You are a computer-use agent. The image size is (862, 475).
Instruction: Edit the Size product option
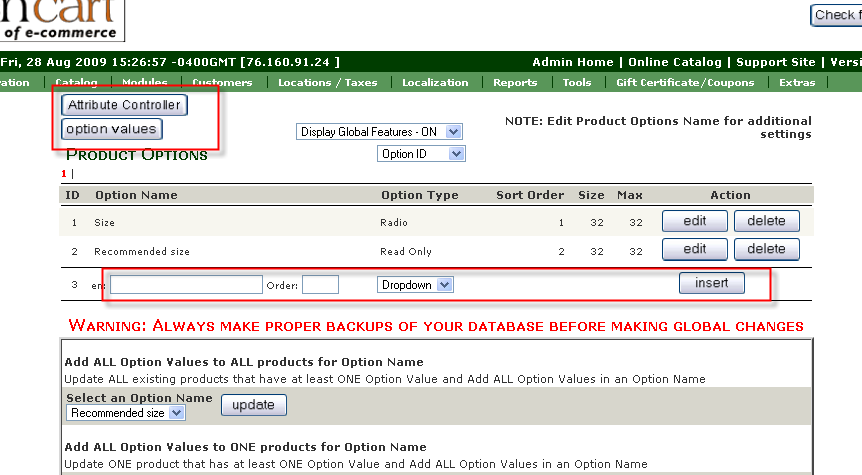tap(694, 221)
